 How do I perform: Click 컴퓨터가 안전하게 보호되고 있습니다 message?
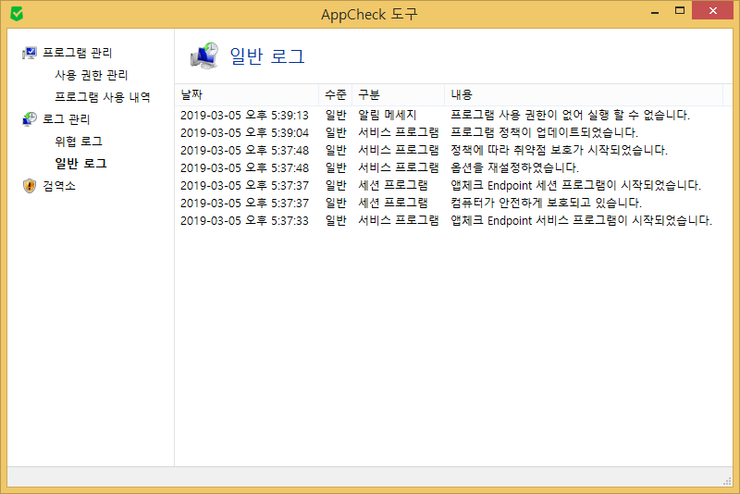point(546,203)
